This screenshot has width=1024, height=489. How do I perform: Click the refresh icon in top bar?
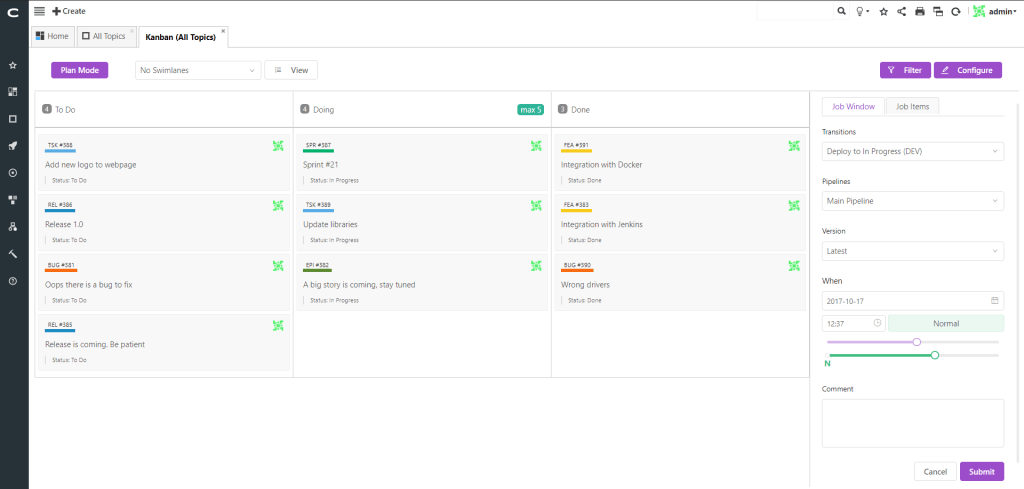click(956, 11)
